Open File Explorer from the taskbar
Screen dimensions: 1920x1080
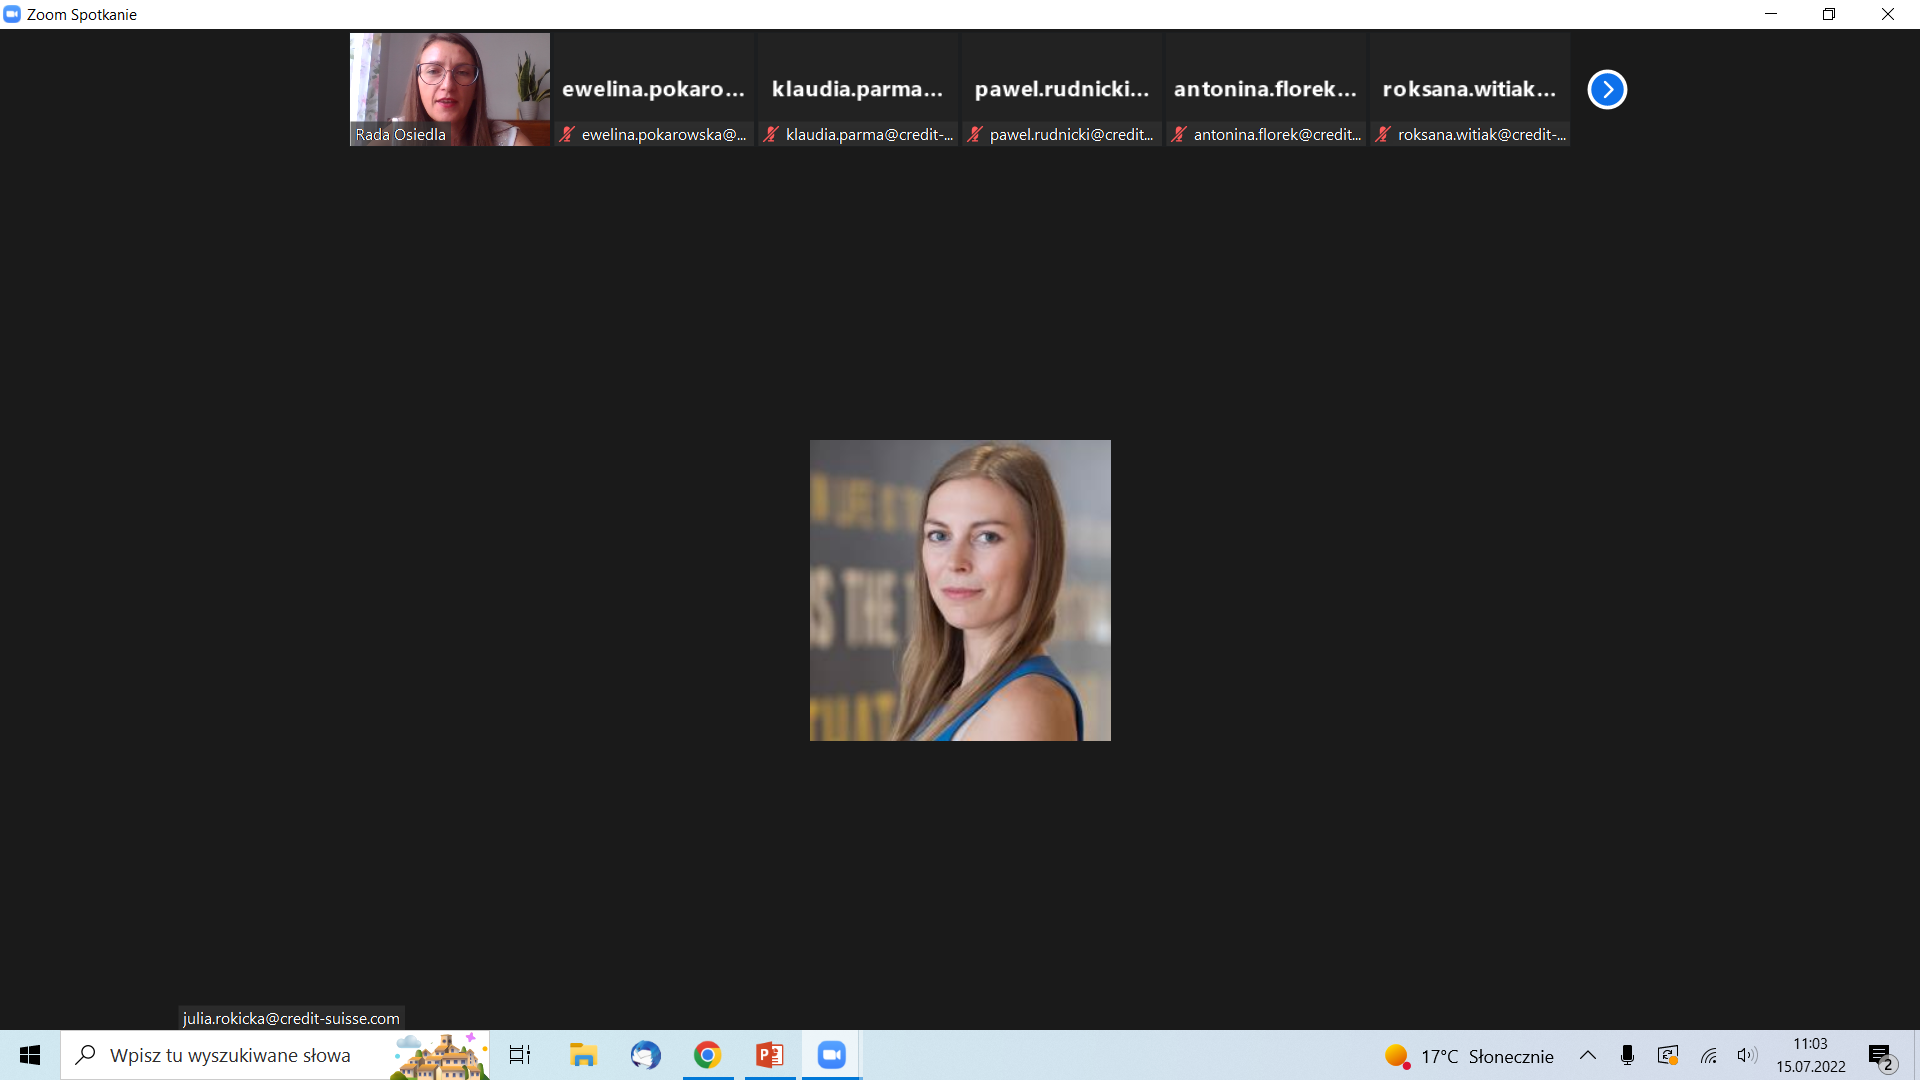583,1055
